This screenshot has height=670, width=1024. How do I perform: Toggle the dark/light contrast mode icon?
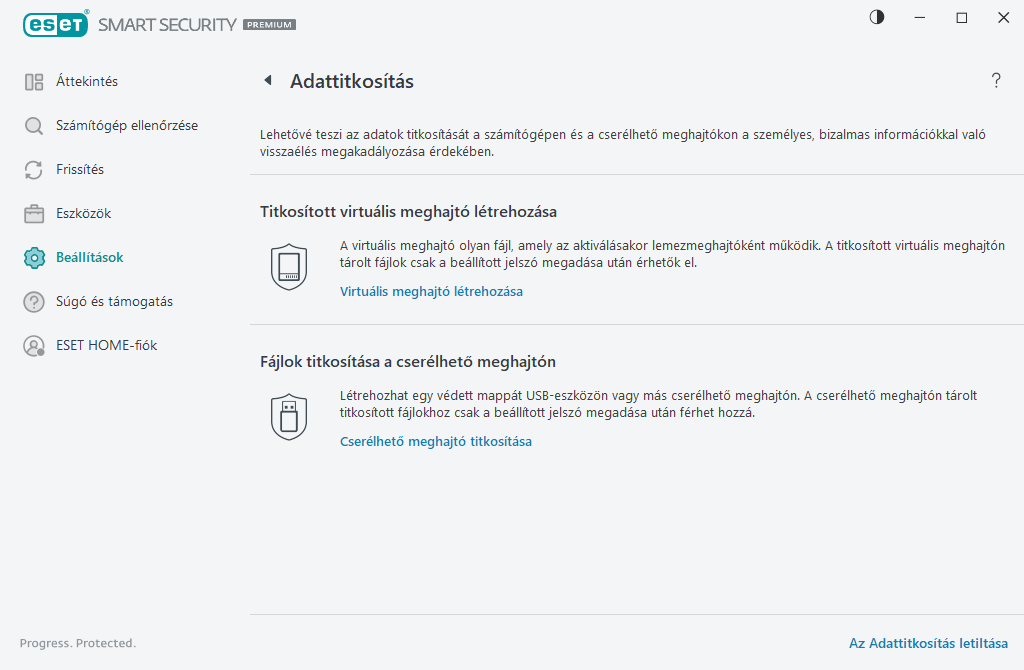[877, 17]
